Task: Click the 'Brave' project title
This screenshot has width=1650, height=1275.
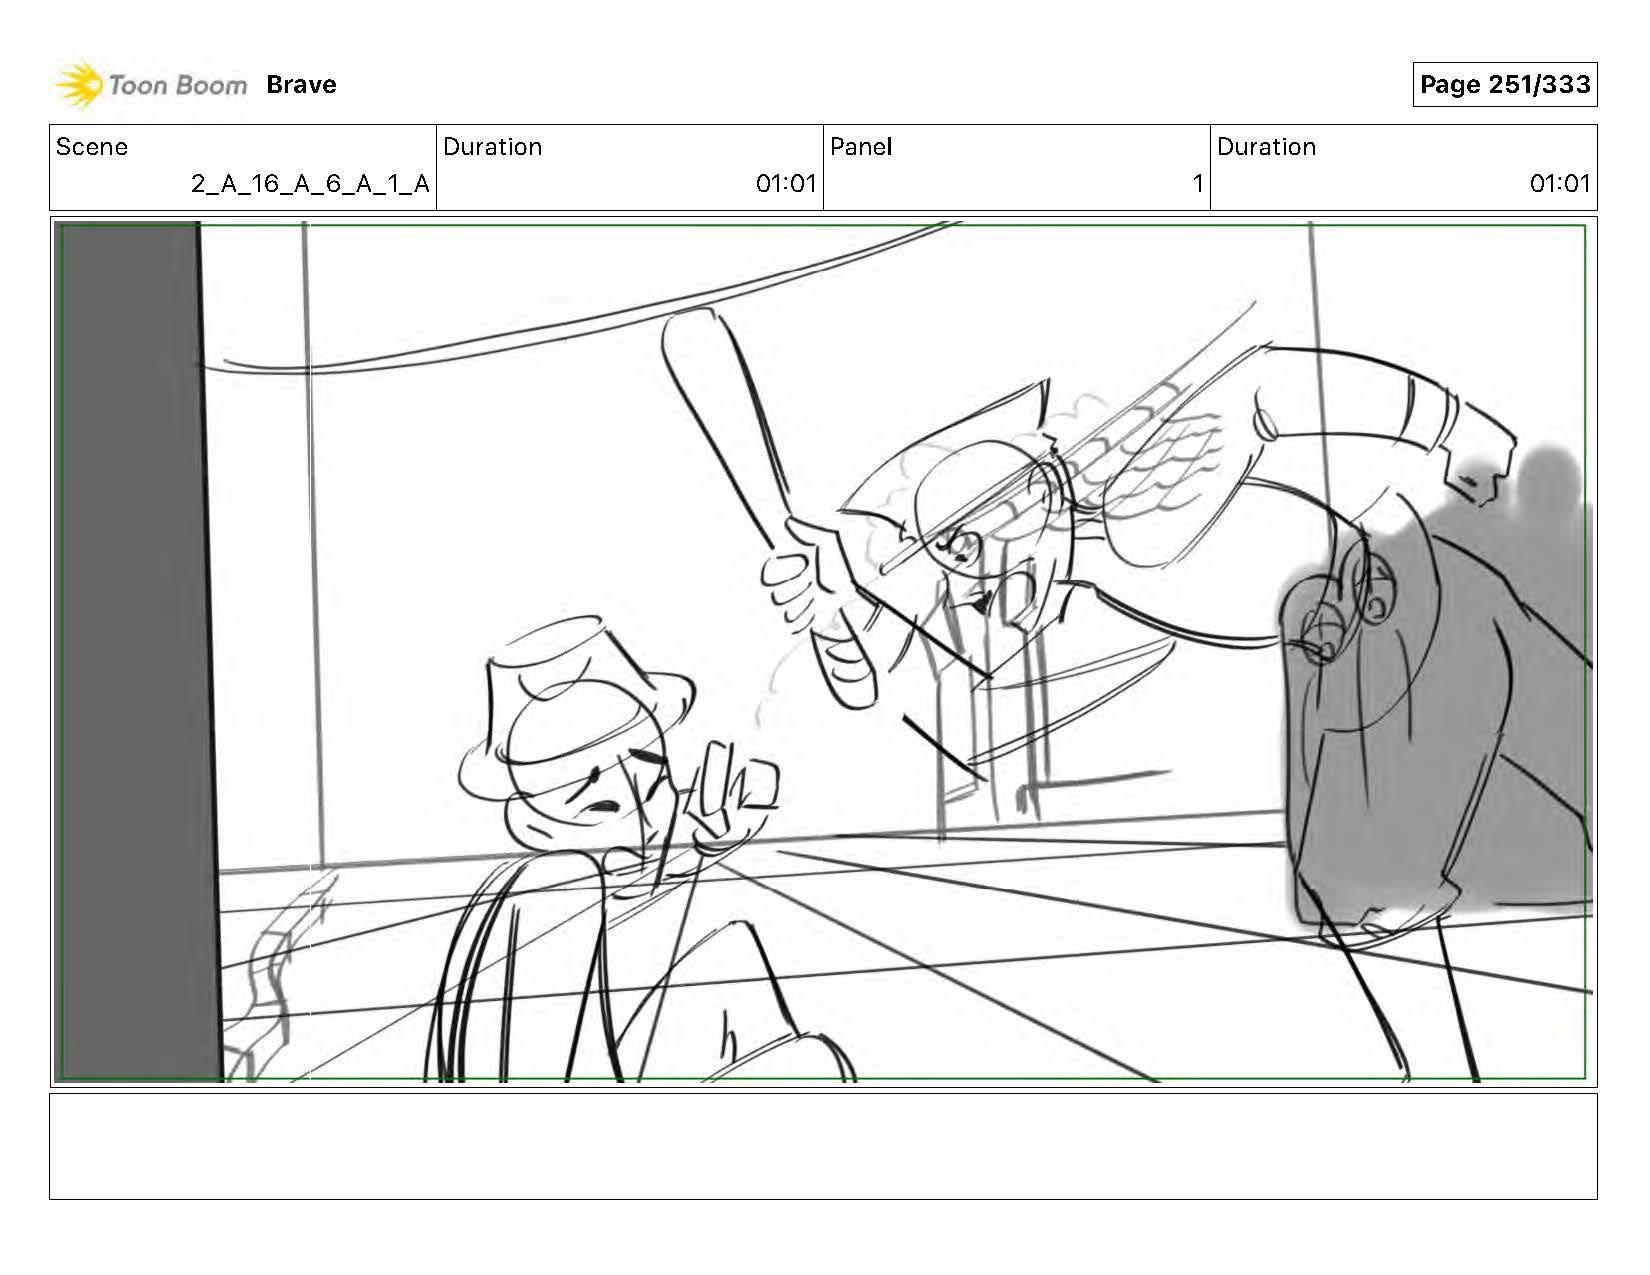Action: [301, 85]
